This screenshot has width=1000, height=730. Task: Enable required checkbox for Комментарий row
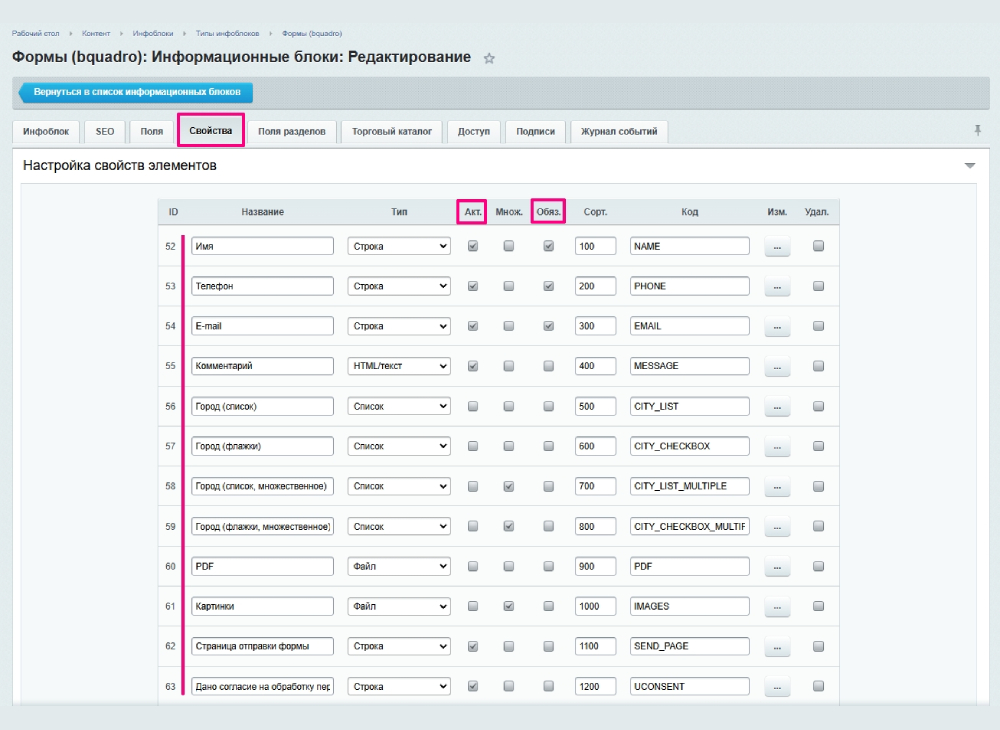point(548,366)
